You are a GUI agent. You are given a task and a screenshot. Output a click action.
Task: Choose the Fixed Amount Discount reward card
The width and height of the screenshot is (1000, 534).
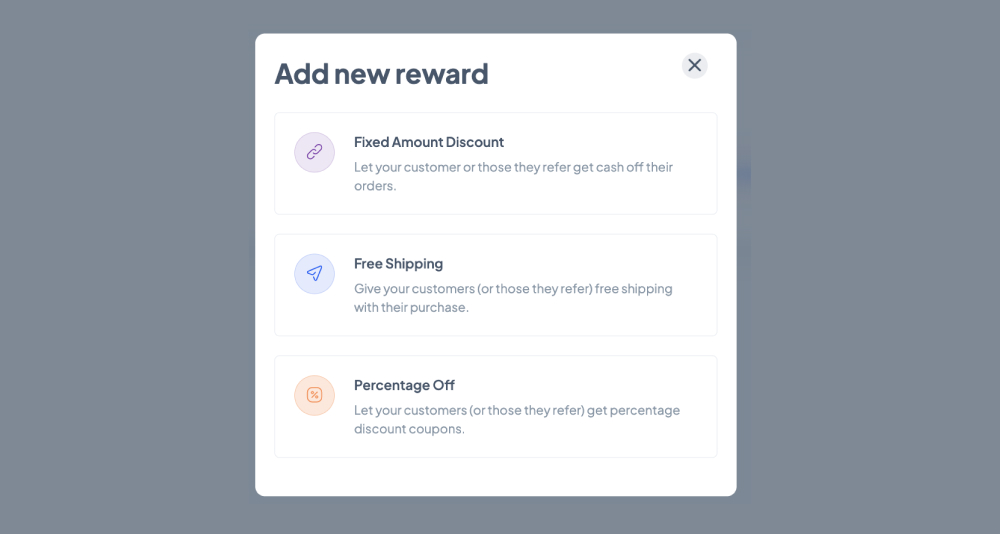click(496, 163)
